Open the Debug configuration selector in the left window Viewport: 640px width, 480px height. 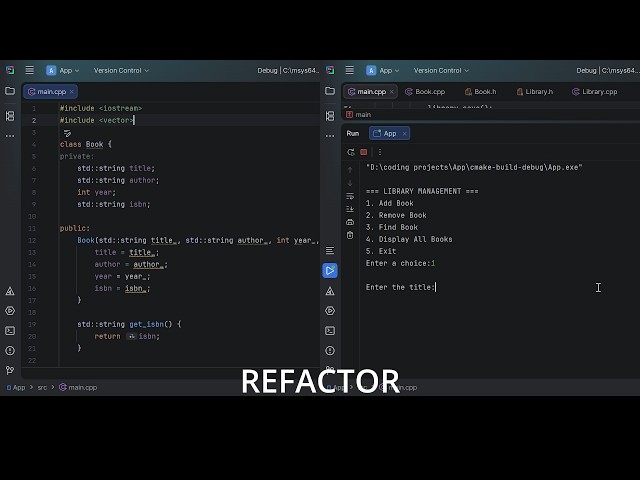(288, 70)
